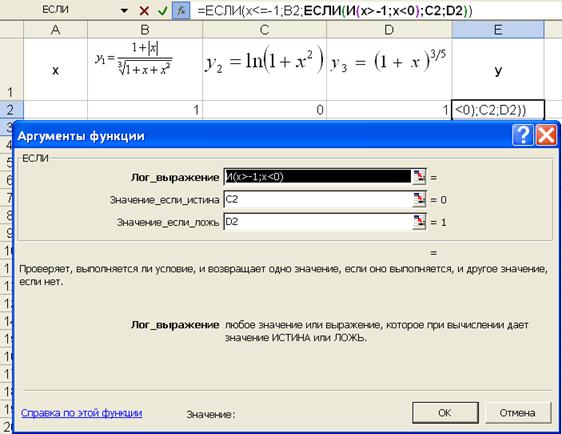The width and height of the screenshot is (562, 434).
Task: Click cell E2 being edited
Action: pyautogui.click(x=498, y=110)
